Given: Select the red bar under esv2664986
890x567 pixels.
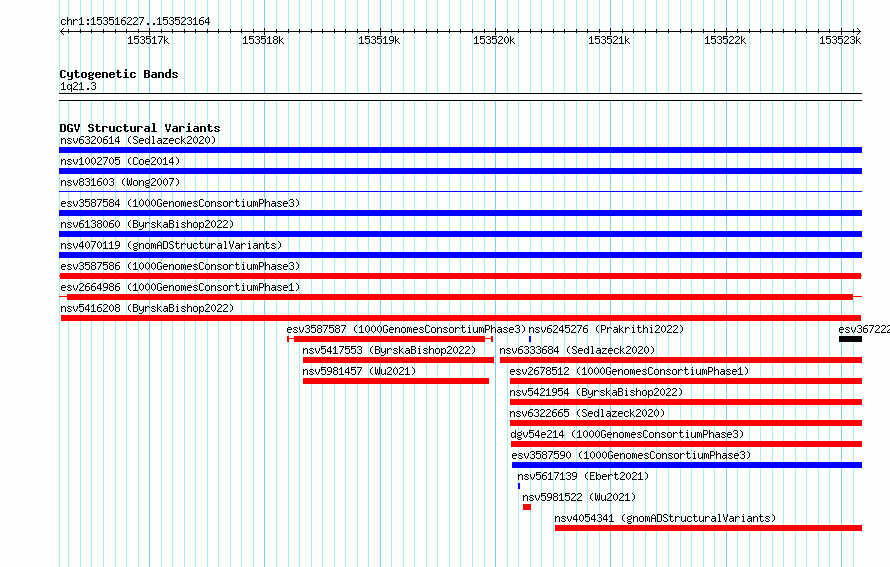Looking at the screenshot, I should tap(460, 297).
